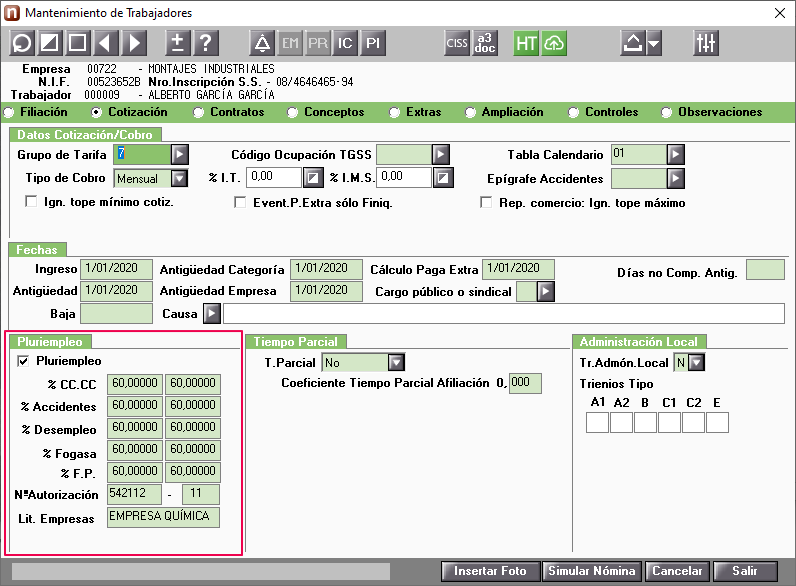Click the CISS toolbar icon

(x=457, y=43)
